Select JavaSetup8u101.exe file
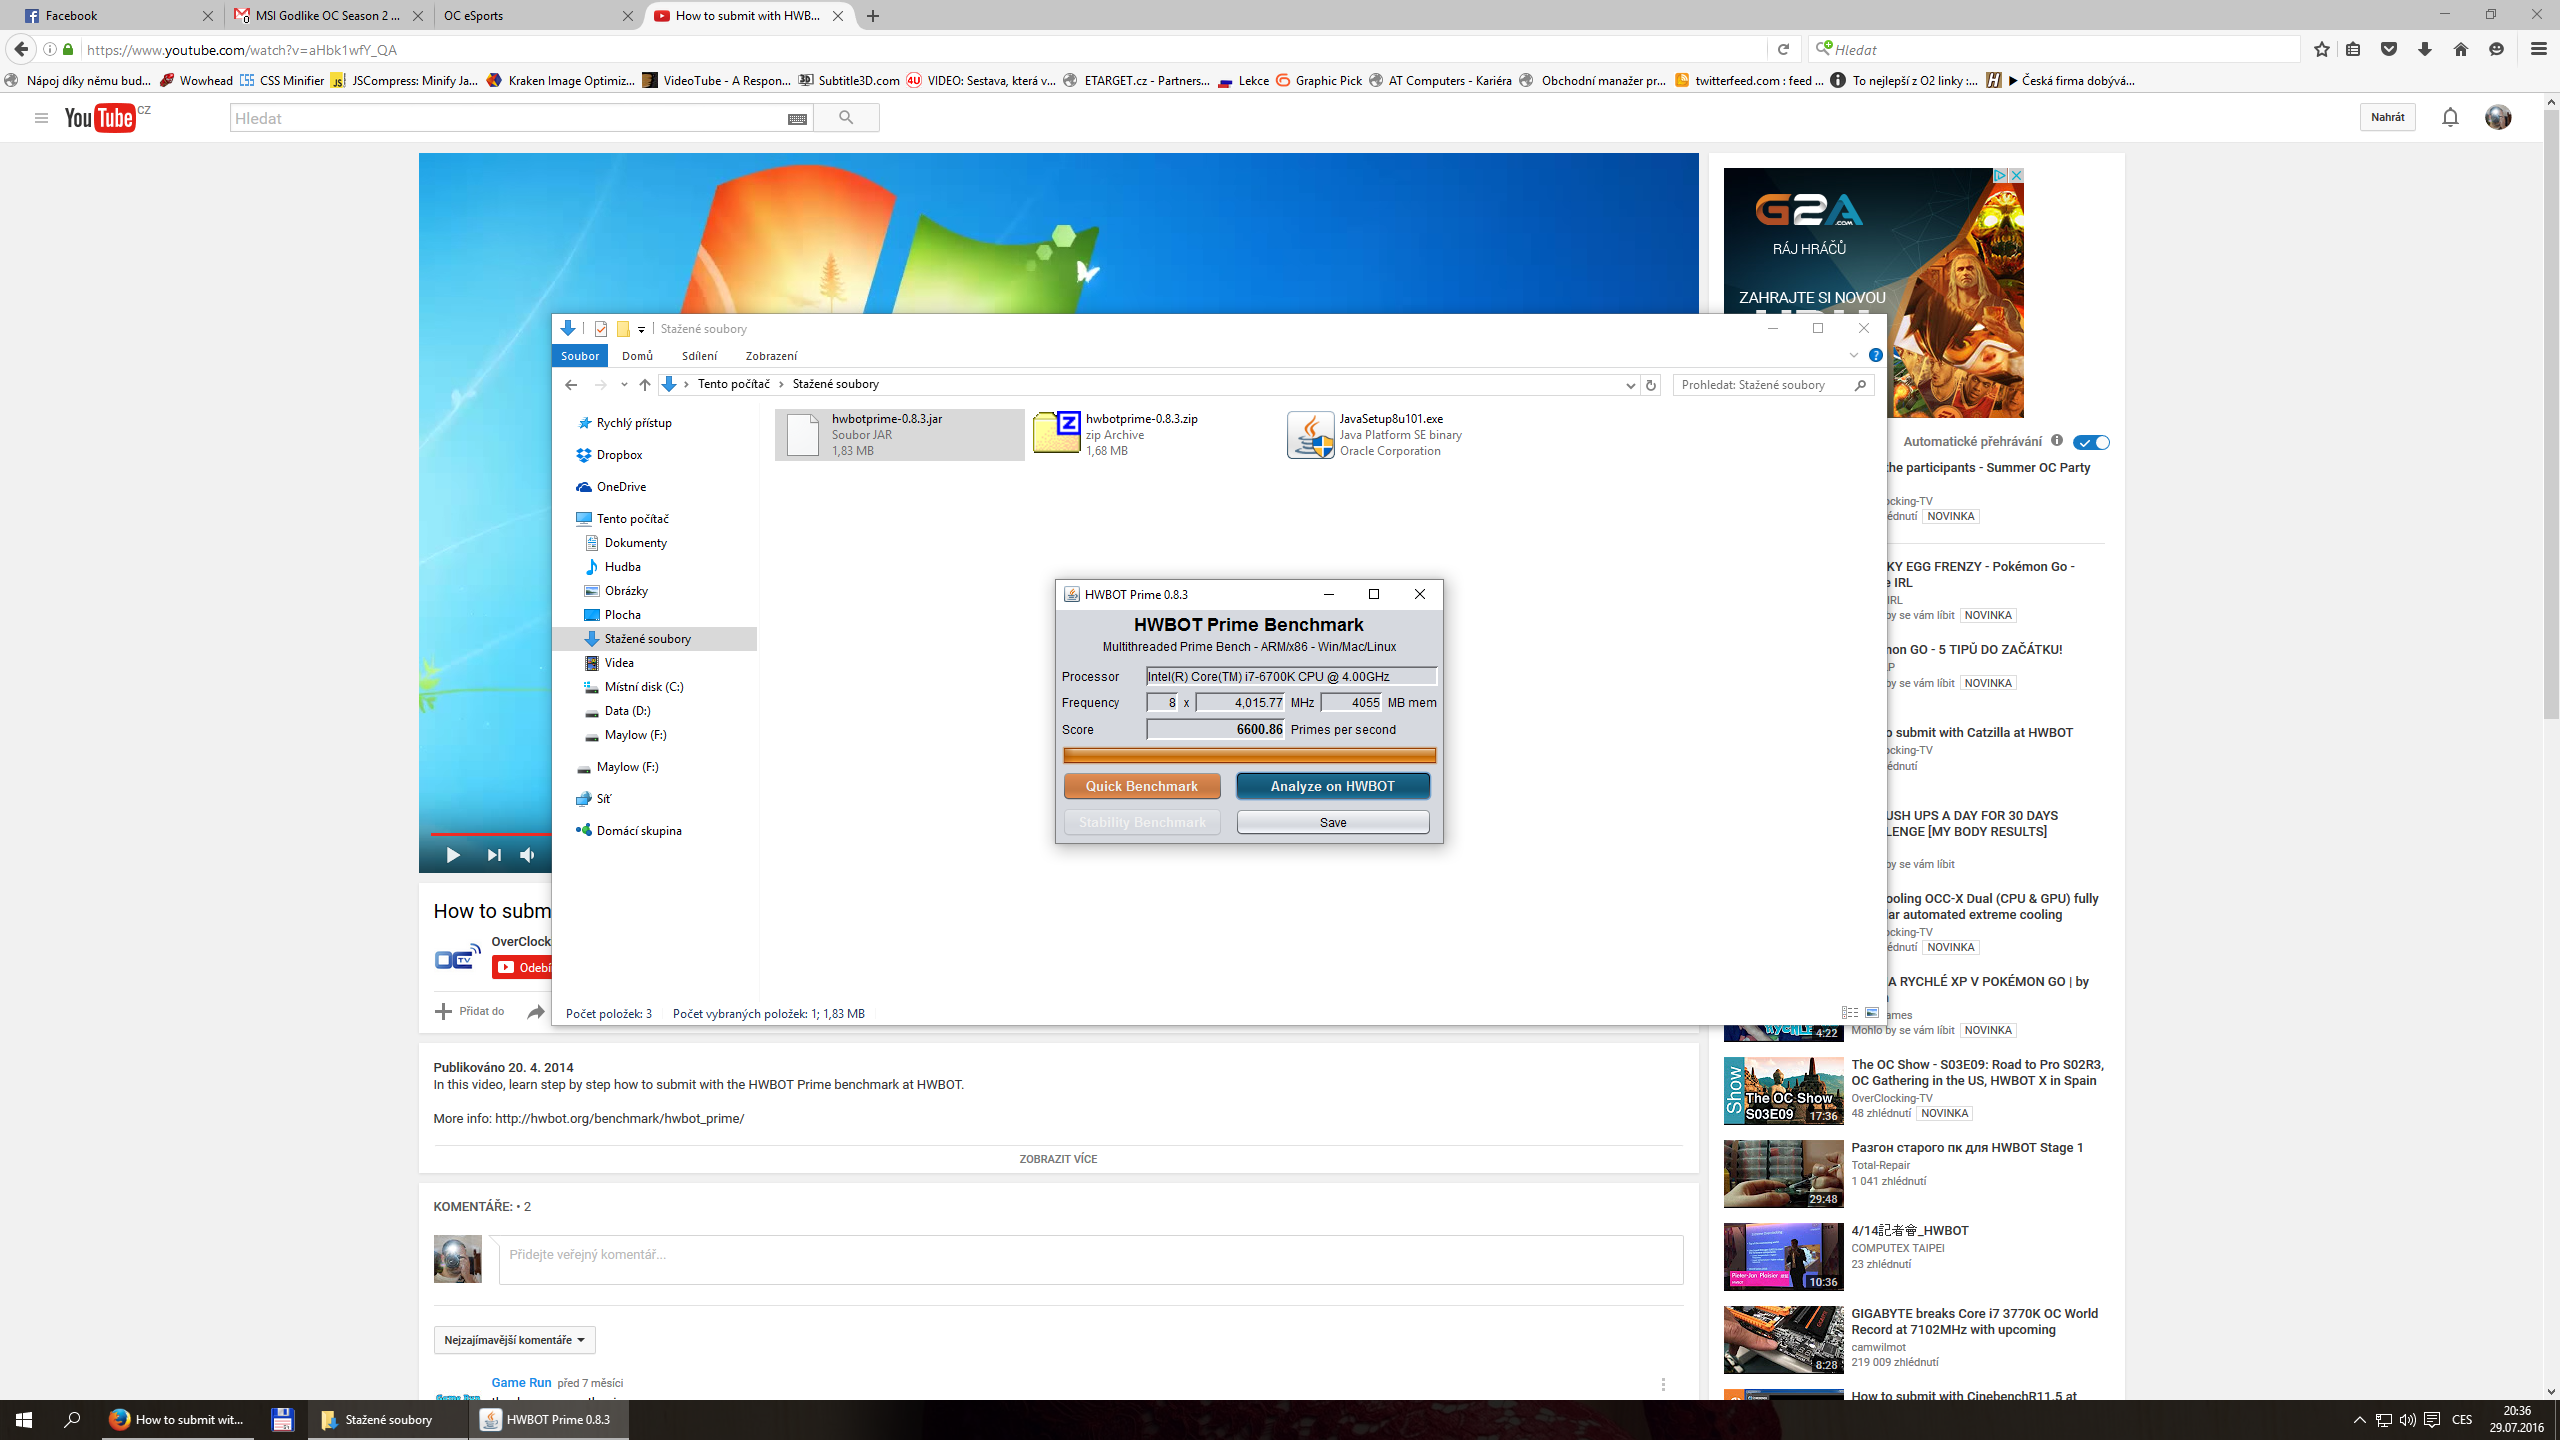Screen dimensions: 2560x1440 1408,434
